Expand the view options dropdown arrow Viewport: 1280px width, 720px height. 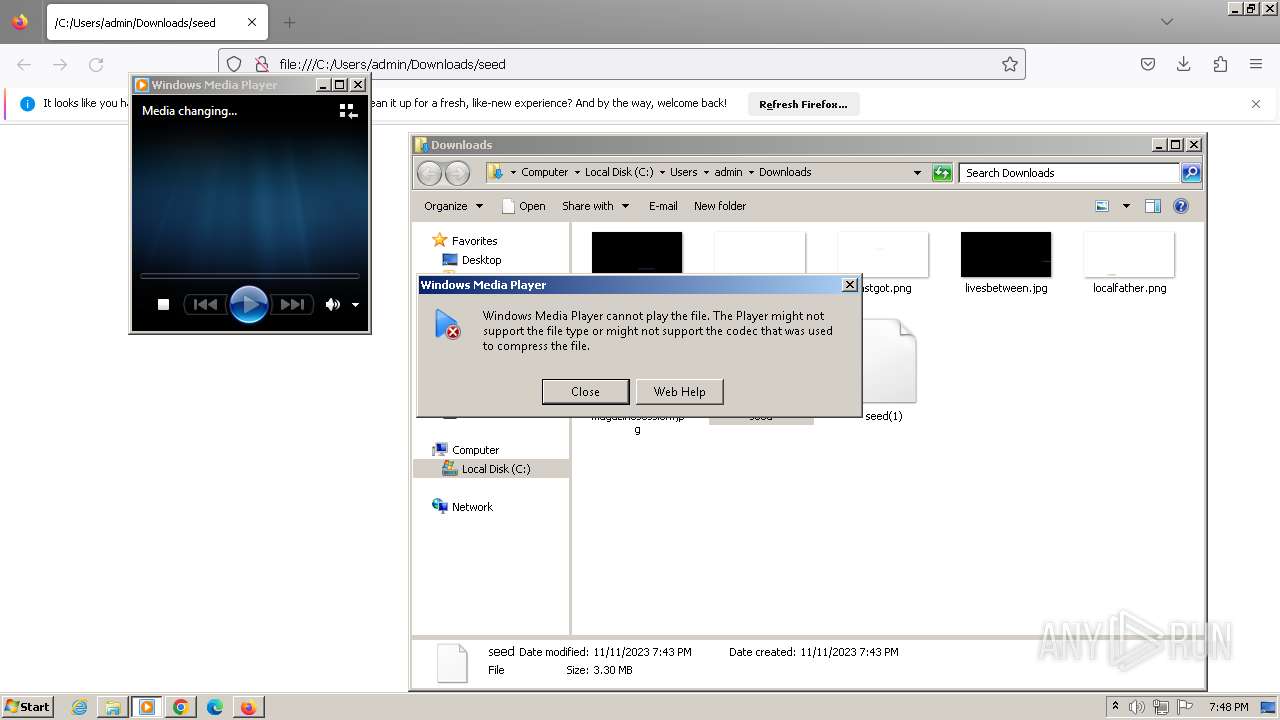coord(1126,206)
